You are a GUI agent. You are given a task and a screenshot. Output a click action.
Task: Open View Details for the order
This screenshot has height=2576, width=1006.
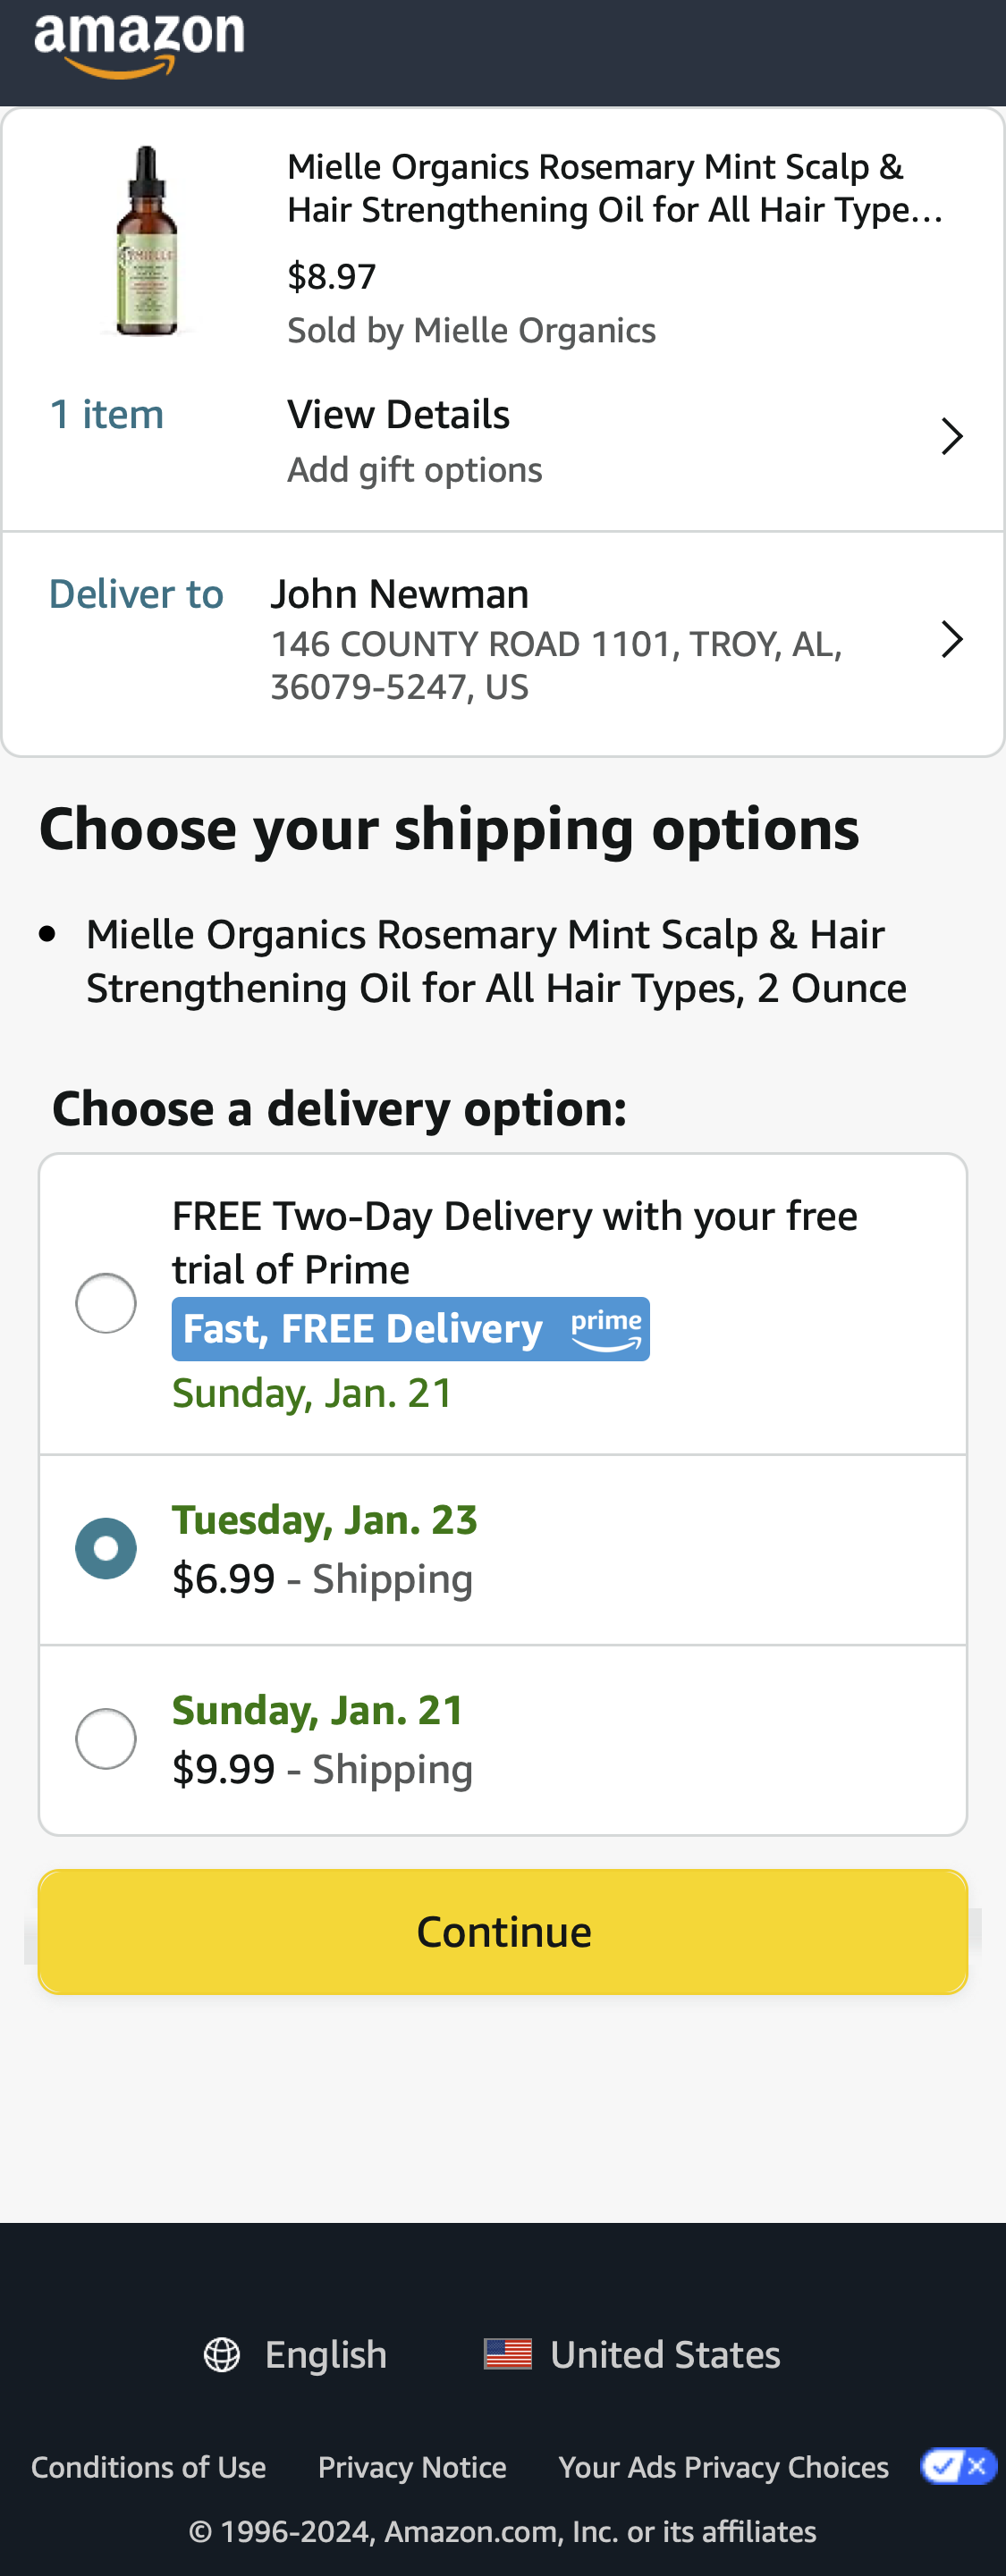click(x=398, y=414)
